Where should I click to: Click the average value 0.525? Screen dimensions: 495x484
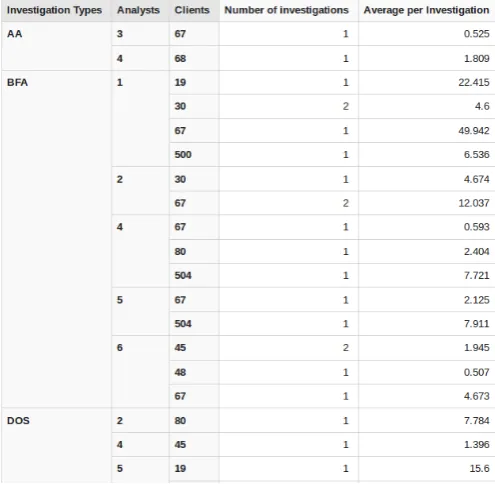click(477, 34)
